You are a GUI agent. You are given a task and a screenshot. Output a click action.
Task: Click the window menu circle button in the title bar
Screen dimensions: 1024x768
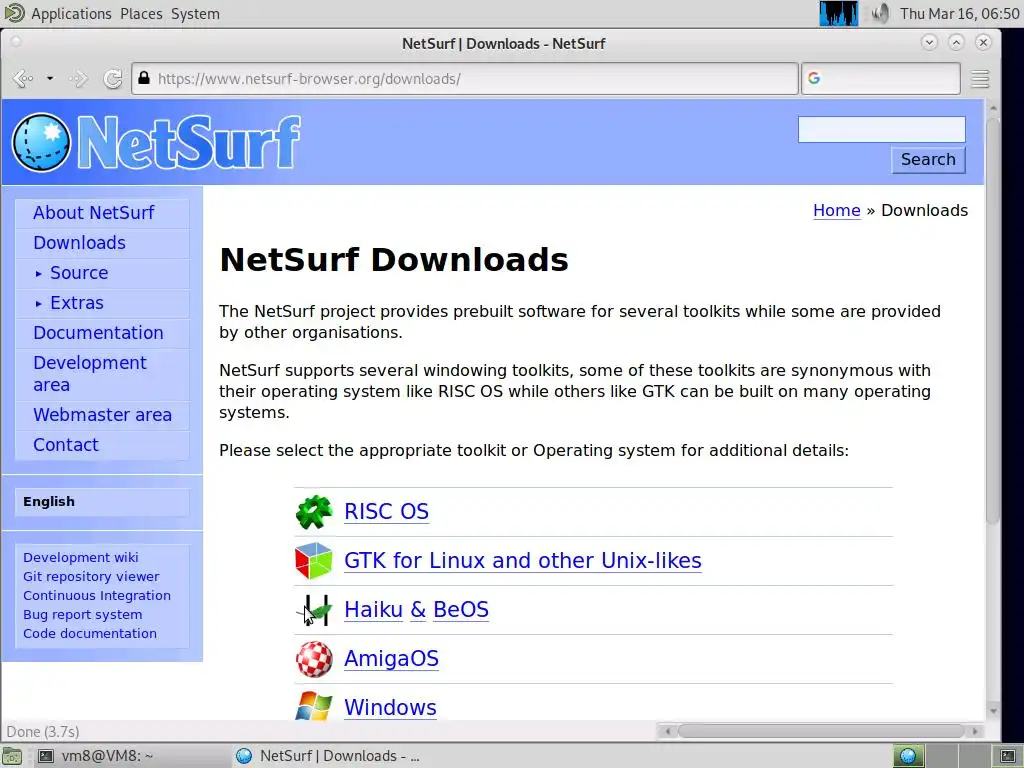(16, 42)
